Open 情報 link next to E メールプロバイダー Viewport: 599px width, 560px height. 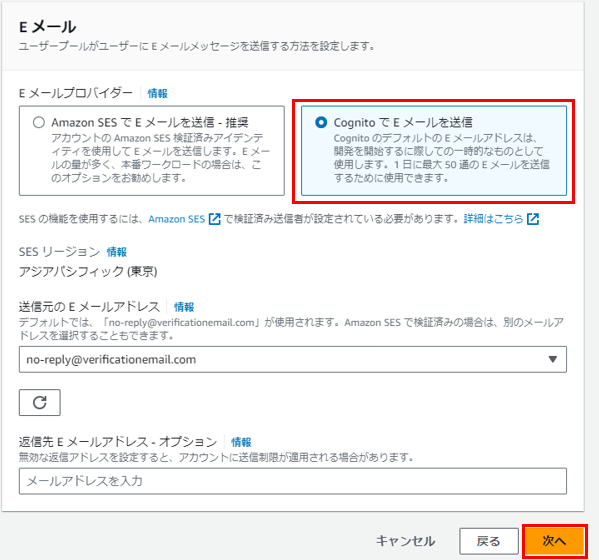click(157, 93)
